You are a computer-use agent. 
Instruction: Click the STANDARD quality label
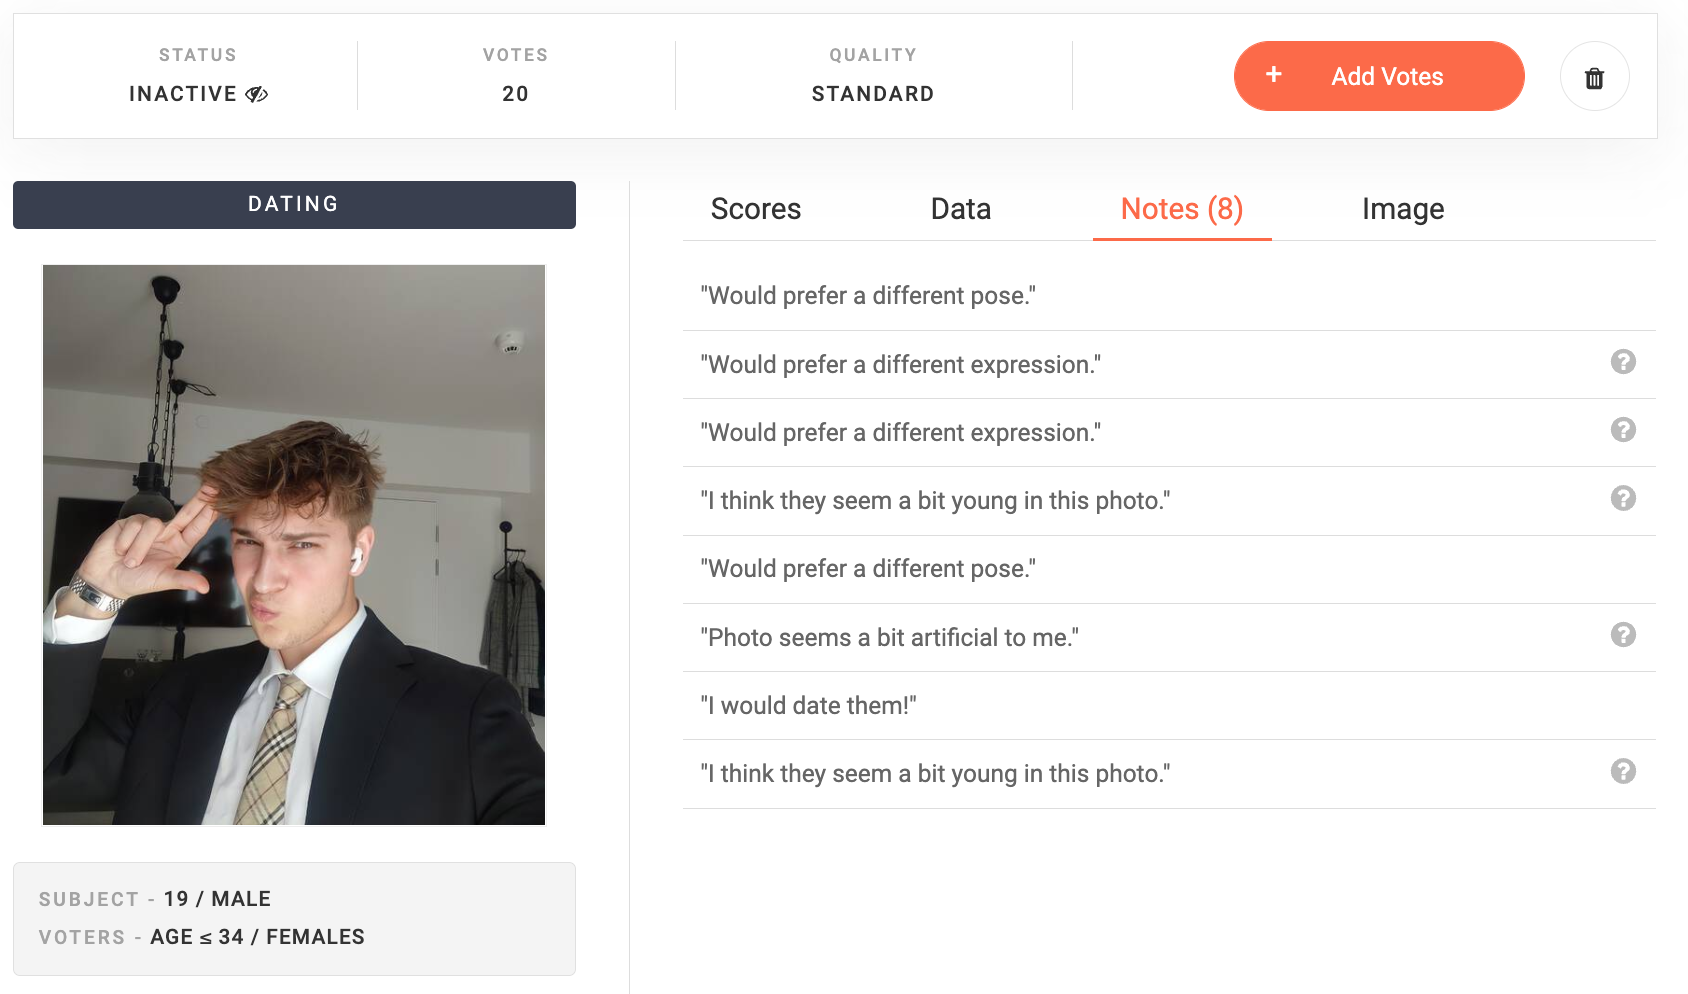coord(873,94)
